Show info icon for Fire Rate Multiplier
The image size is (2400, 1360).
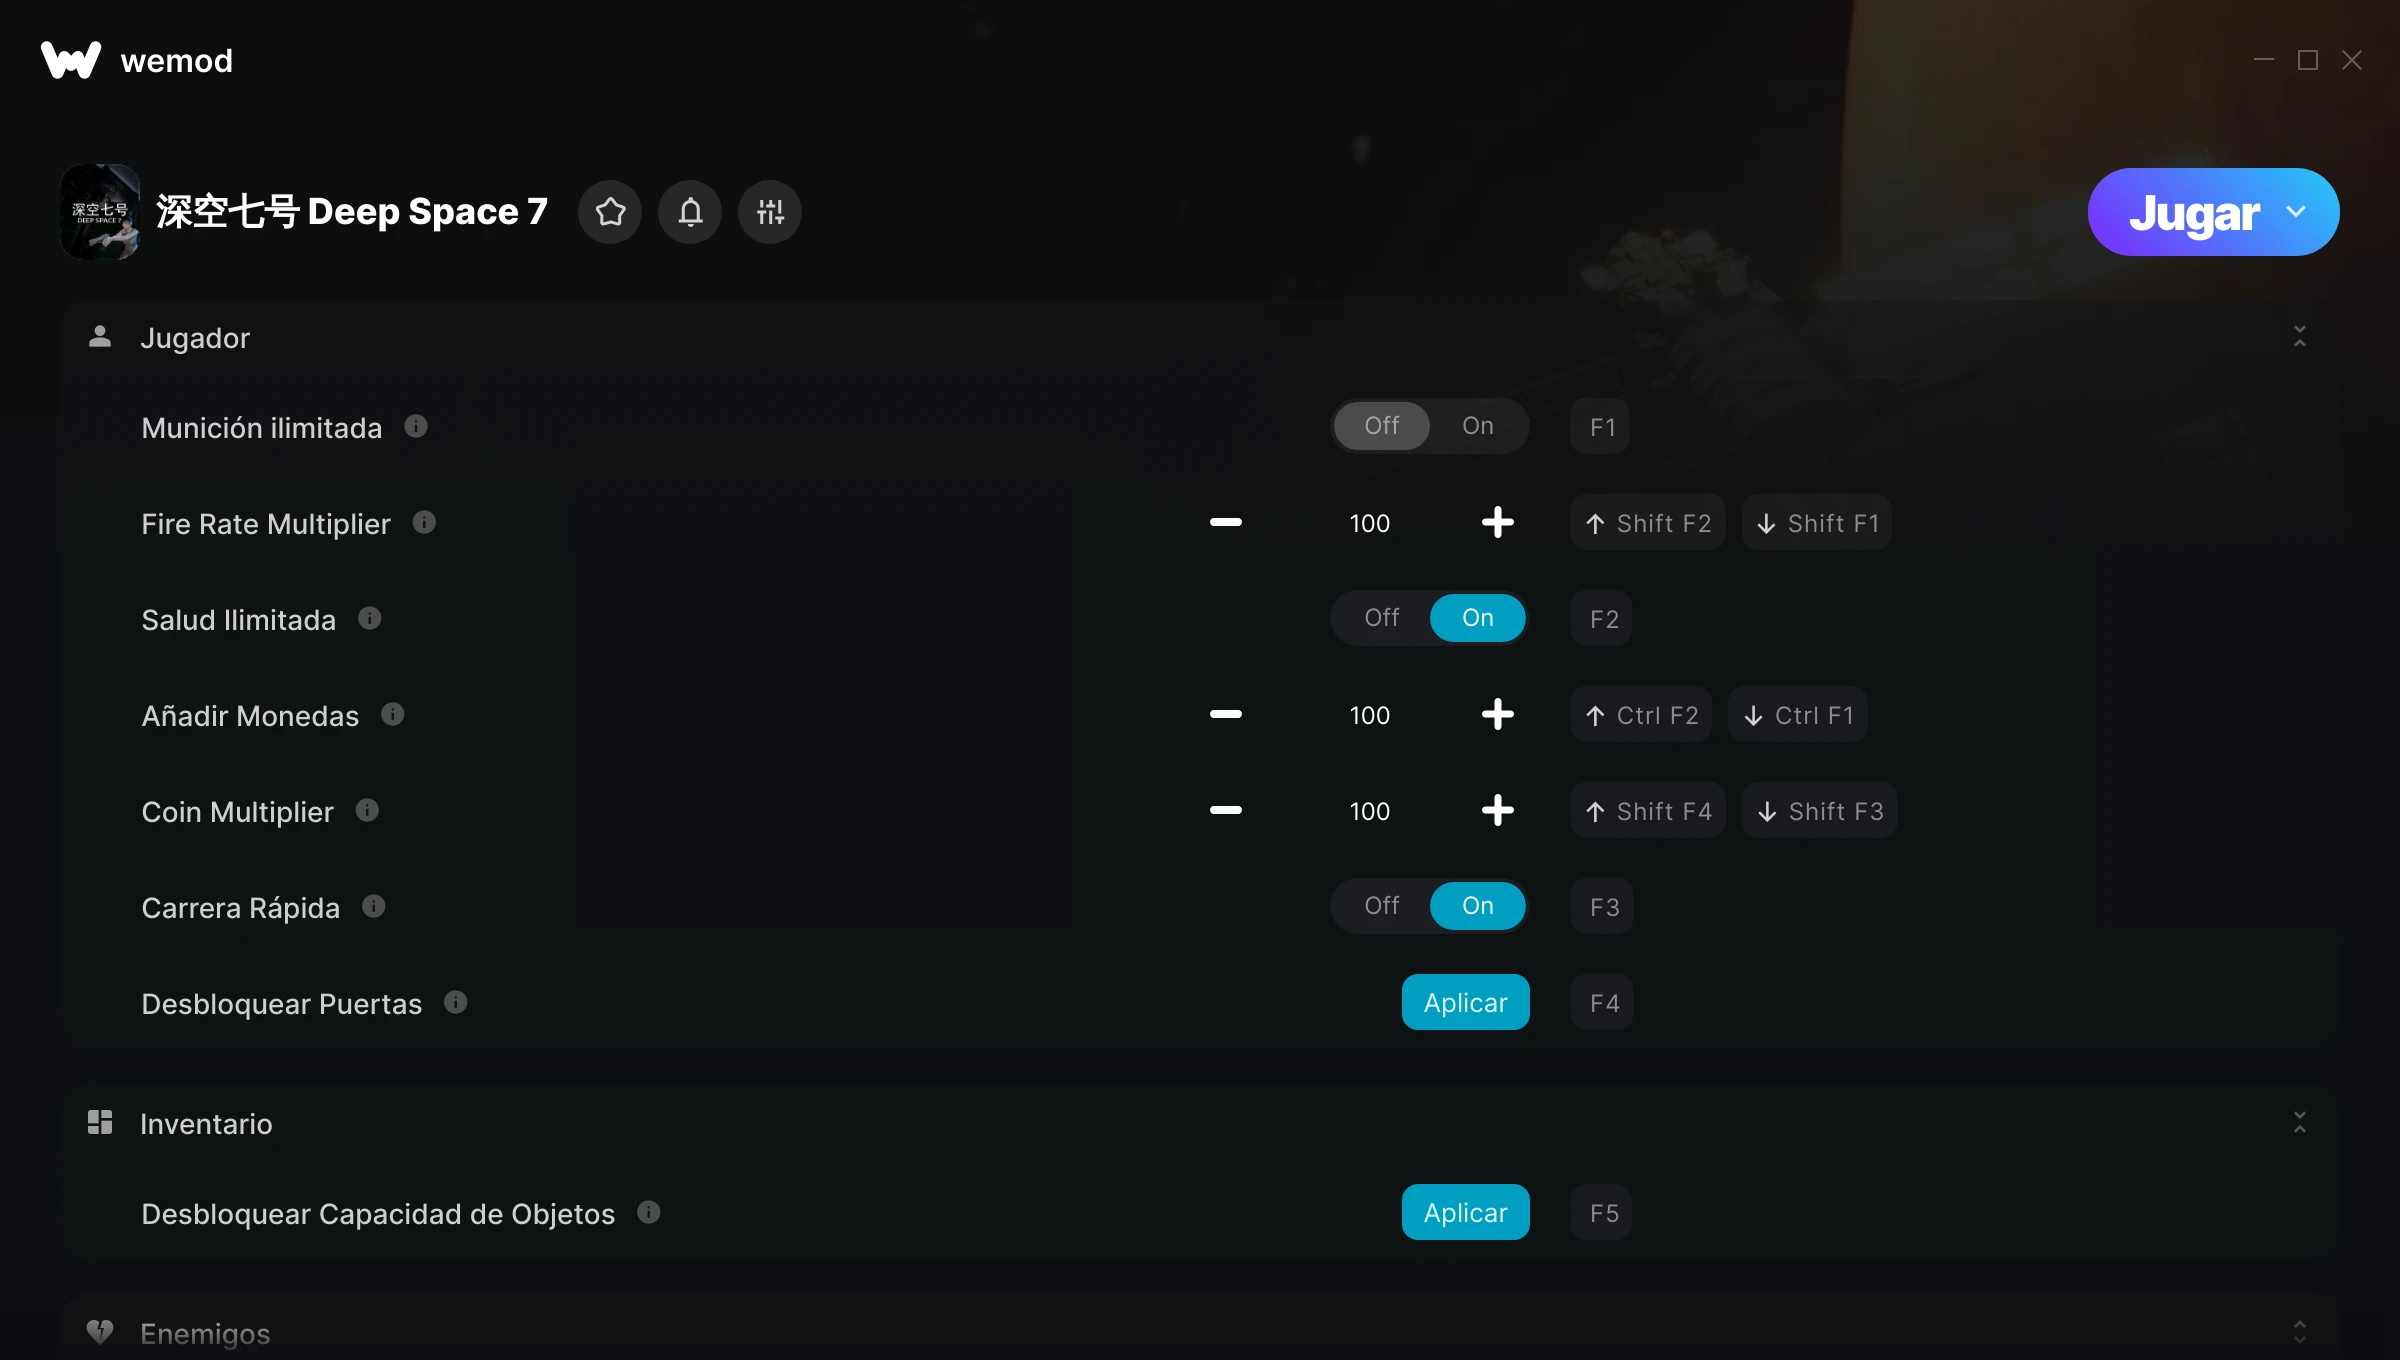[x=424, y=523]
